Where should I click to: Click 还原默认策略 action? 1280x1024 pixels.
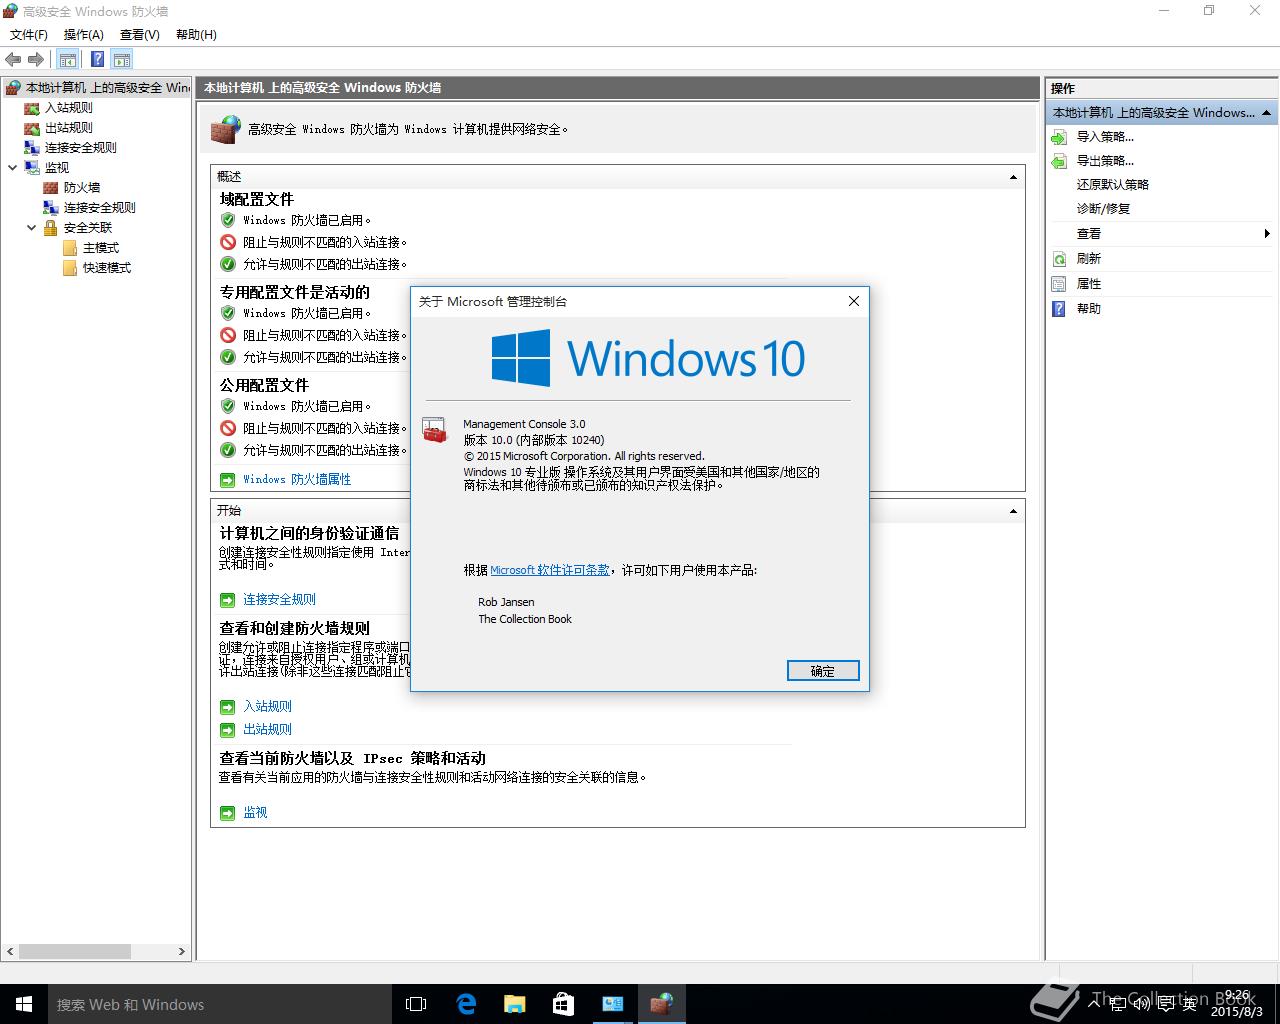pyautogui.click(x=1112, y=185)
